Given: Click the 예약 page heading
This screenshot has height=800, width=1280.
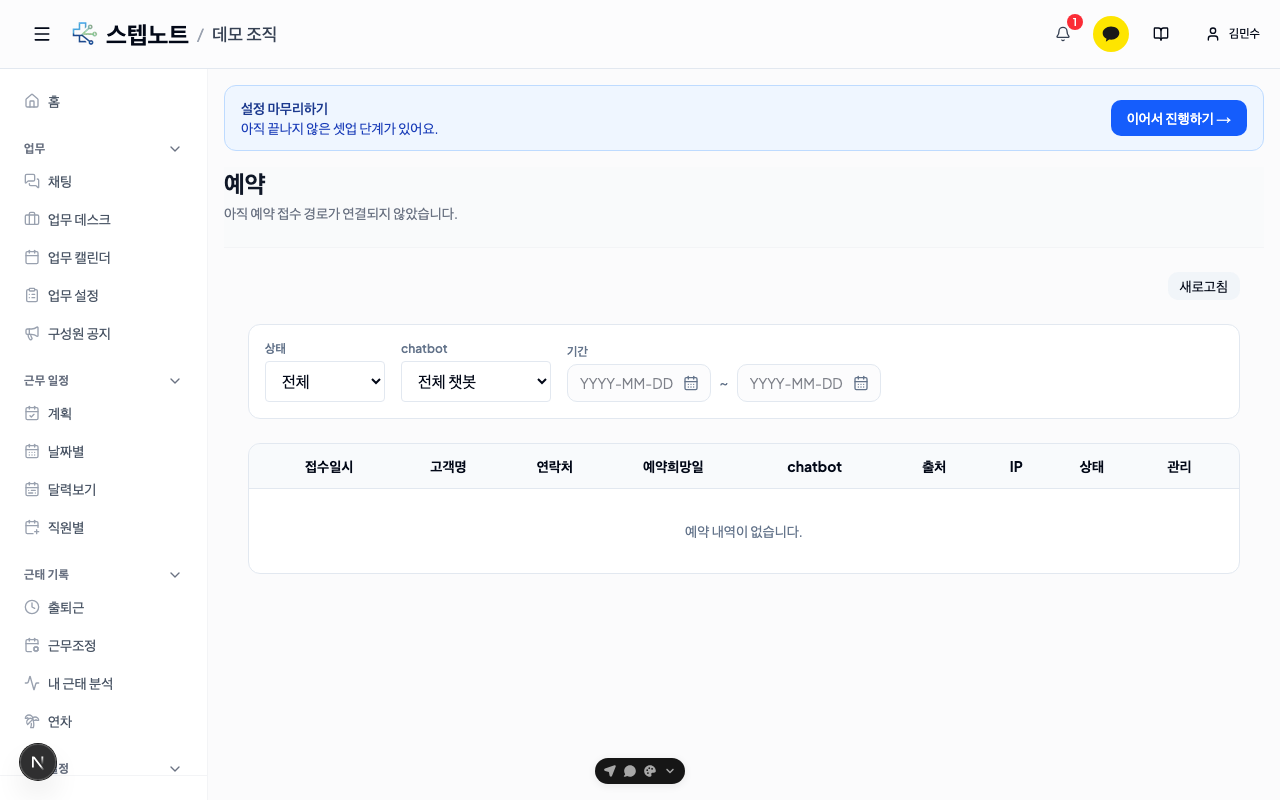Looking at the screenshot, I should [x=245, y=184].
